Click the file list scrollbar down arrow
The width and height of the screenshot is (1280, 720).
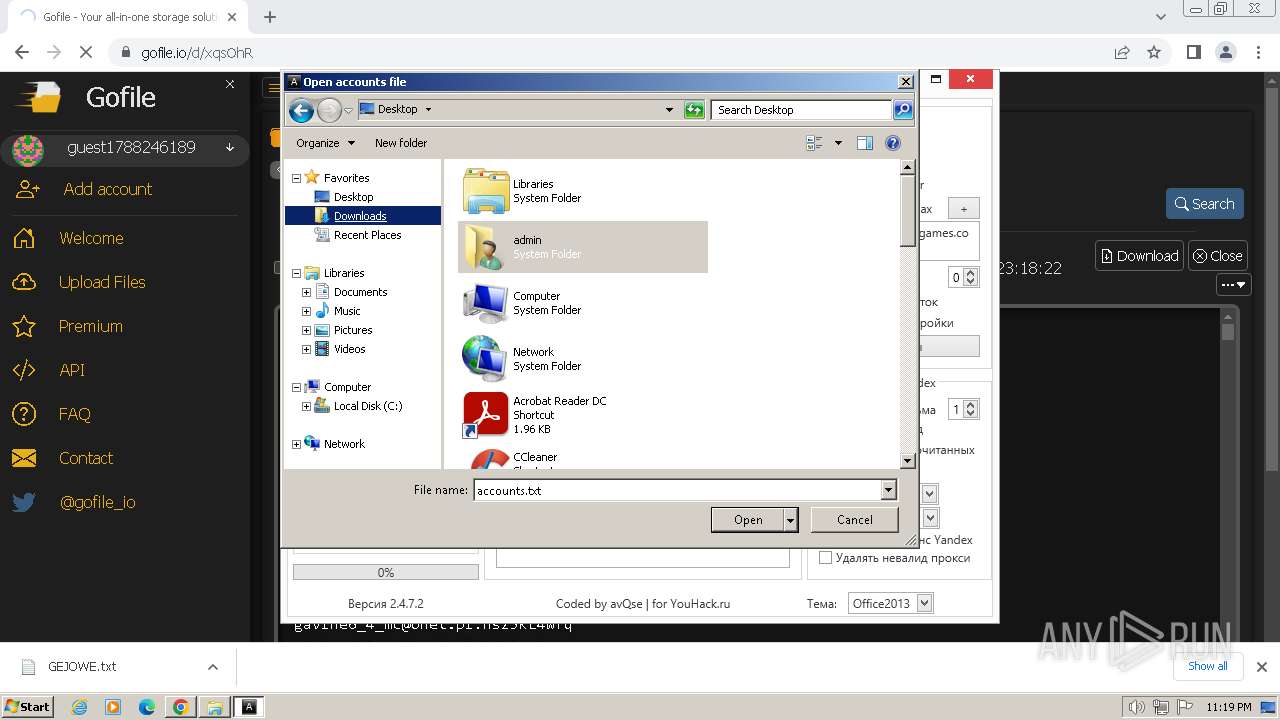908,461
